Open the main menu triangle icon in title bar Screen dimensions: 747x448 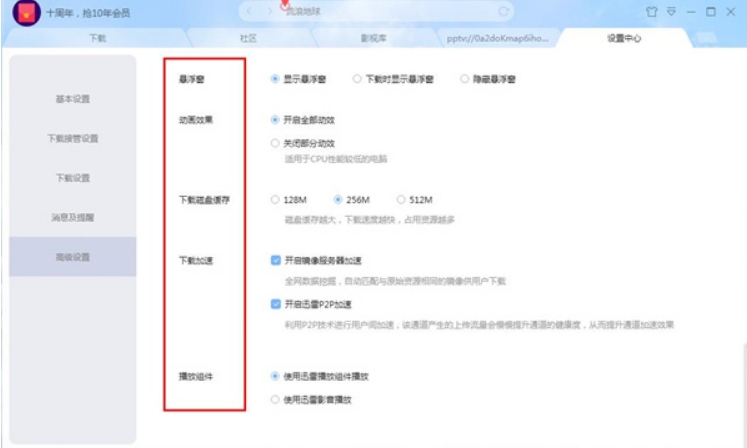[x=671, y=11]
